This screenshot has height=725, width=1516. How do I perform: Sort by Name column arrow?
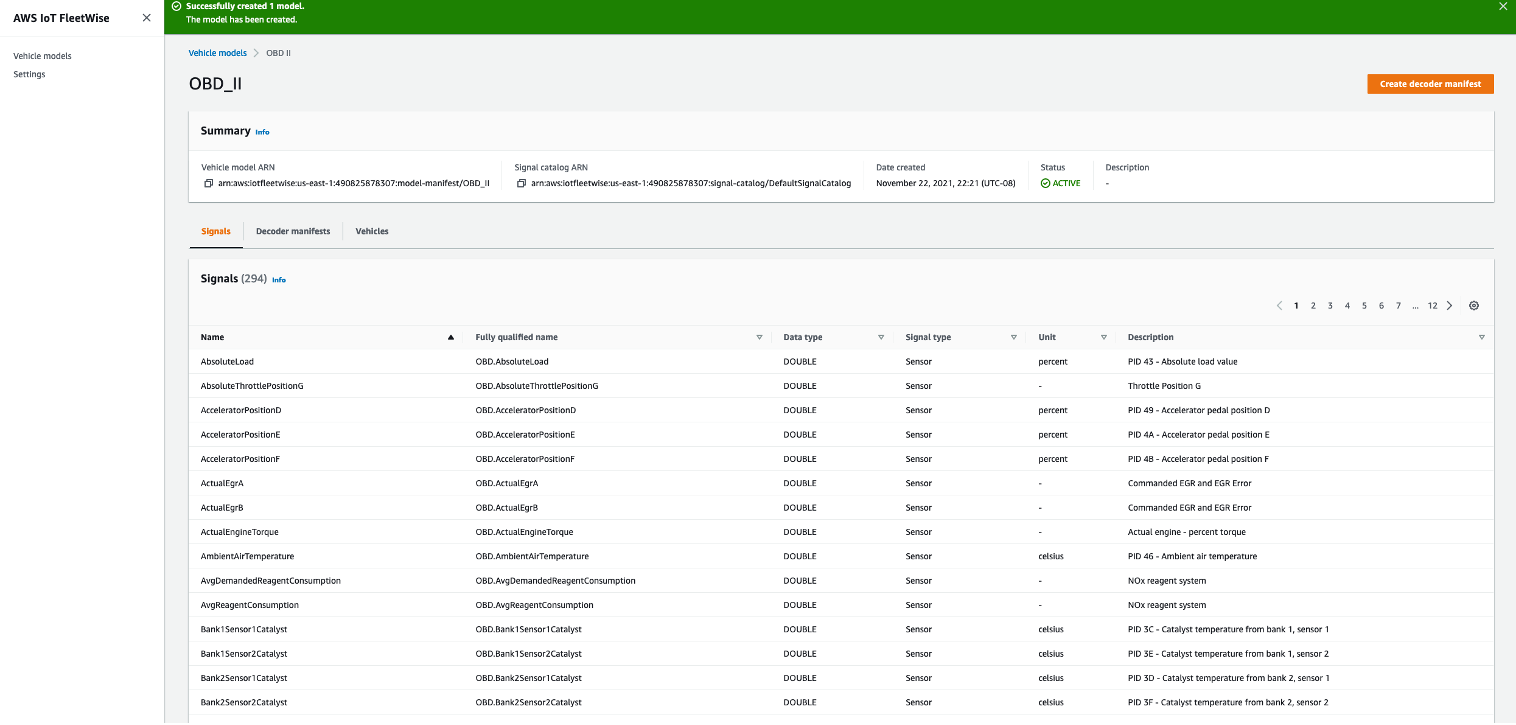(x=451, y=338)
